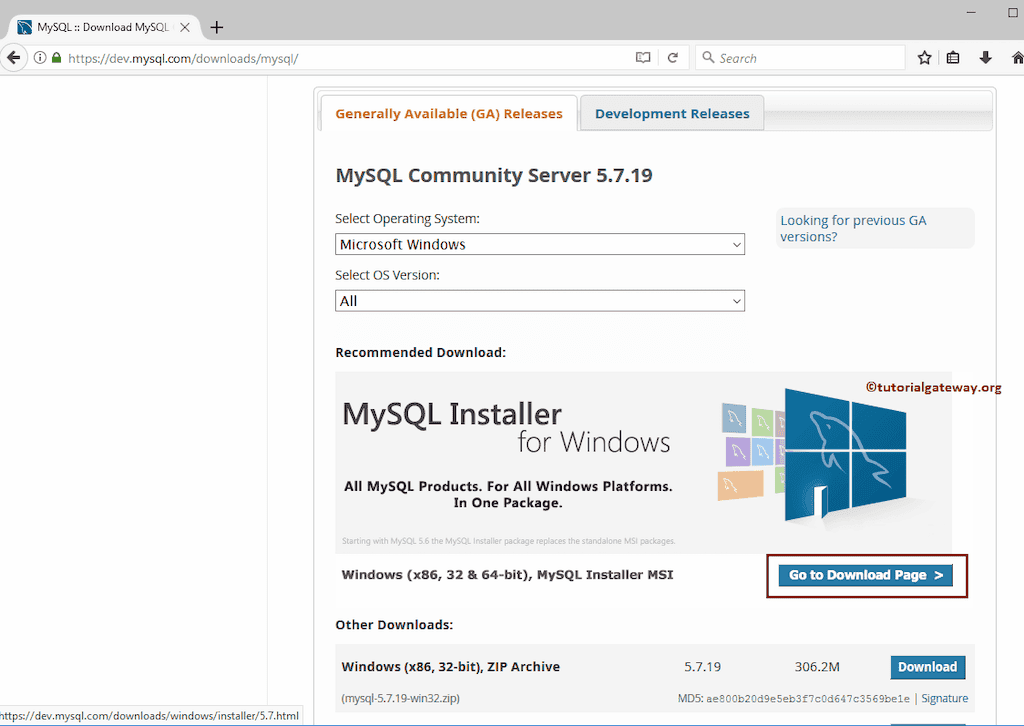Open site information icon in address bar

click(x=40, y=58)
